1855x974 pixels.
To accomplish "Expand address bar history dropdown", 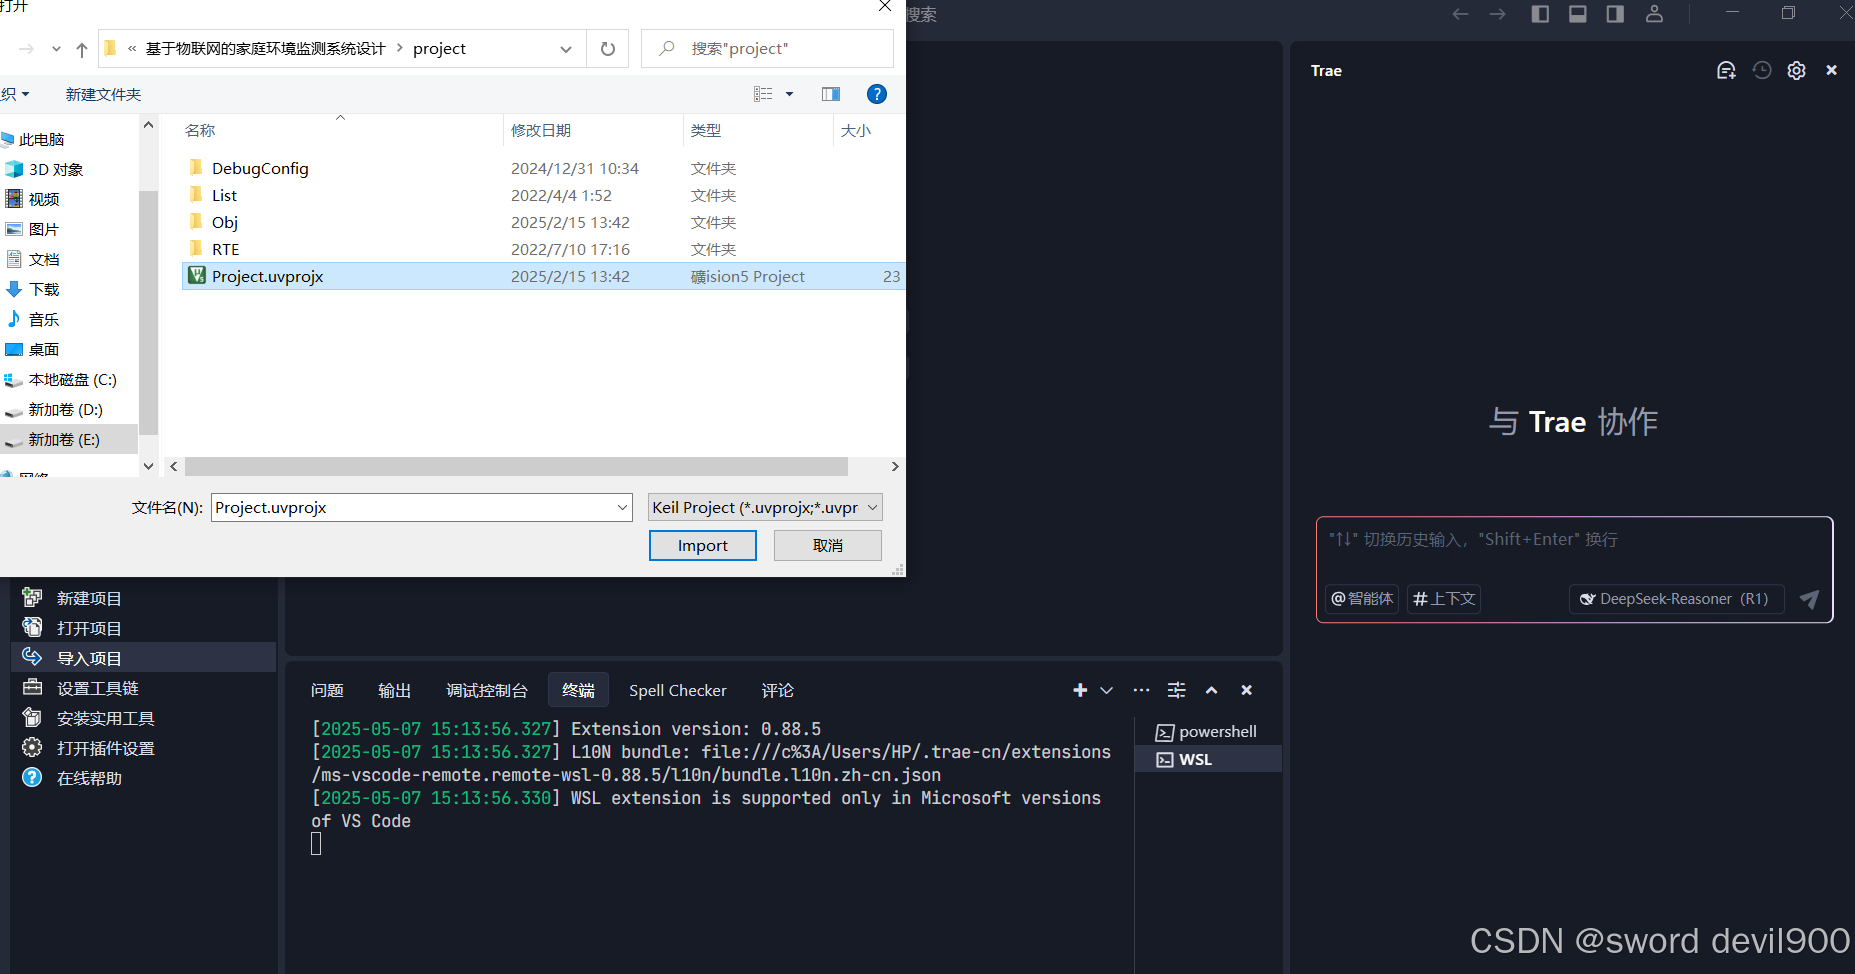I will pyautogui.click(x=566, y=49).
